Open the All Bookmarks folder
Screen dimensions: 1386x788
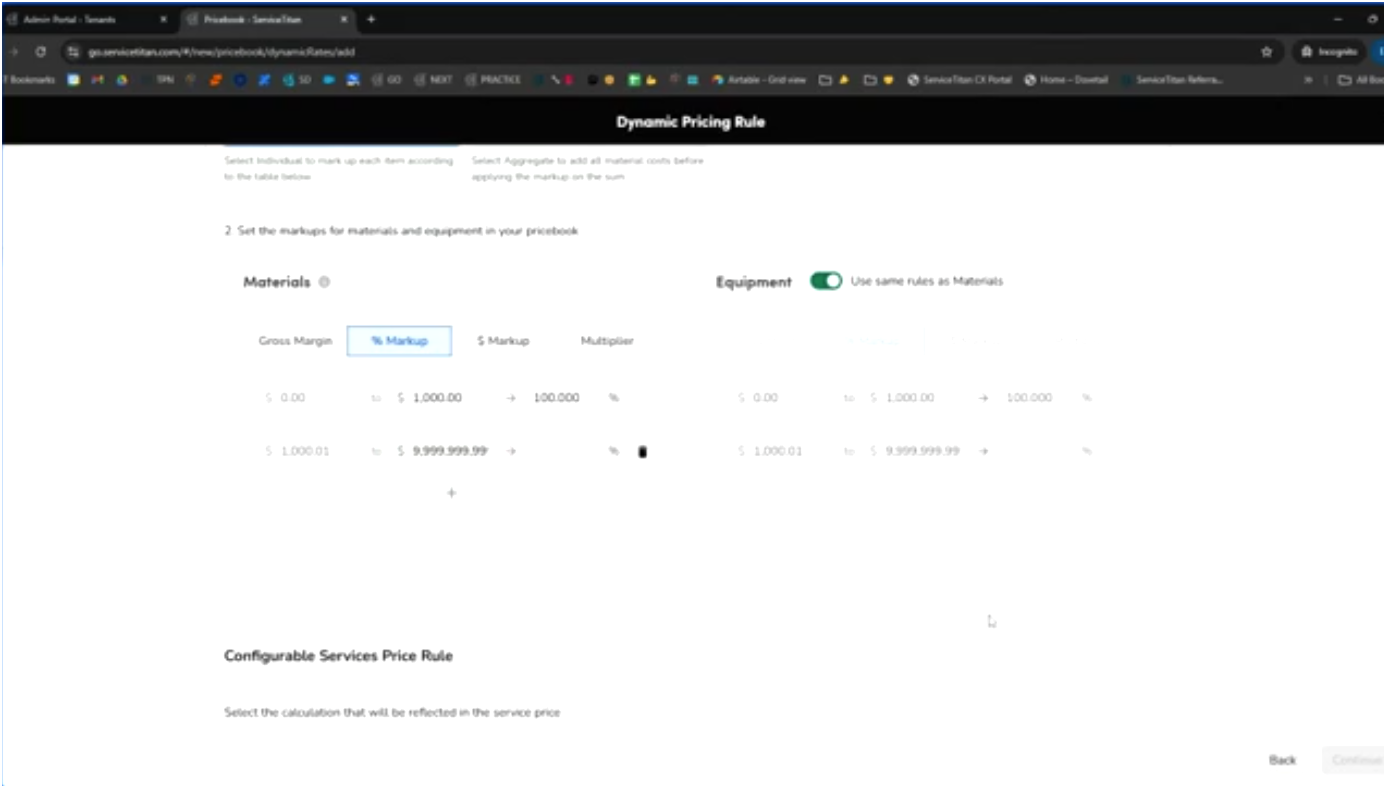(1359, 80)
